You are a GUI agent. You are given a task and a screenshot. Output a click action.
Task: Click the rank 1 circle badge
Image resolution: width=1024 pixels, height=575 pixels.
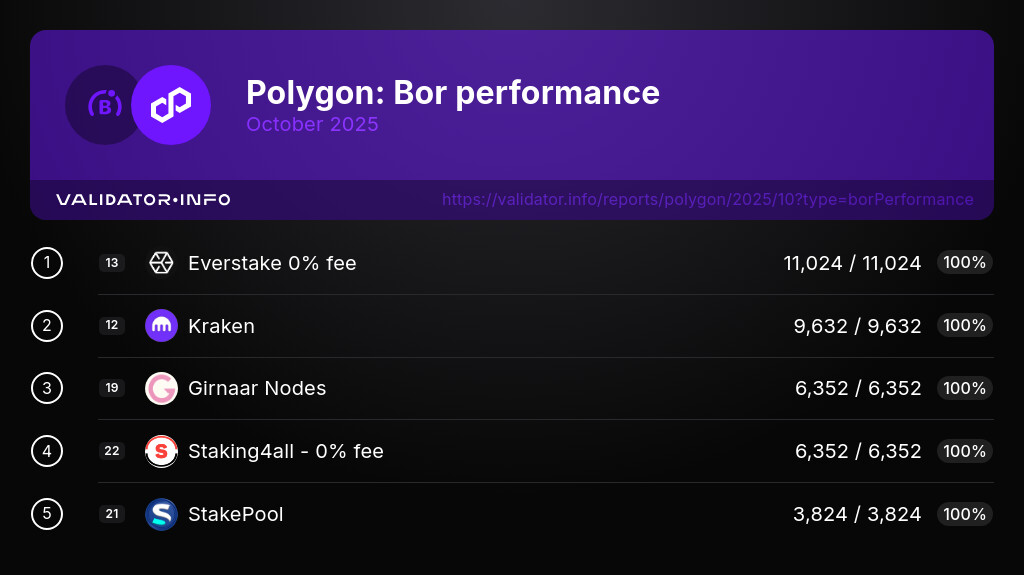[x=47, y=263]
